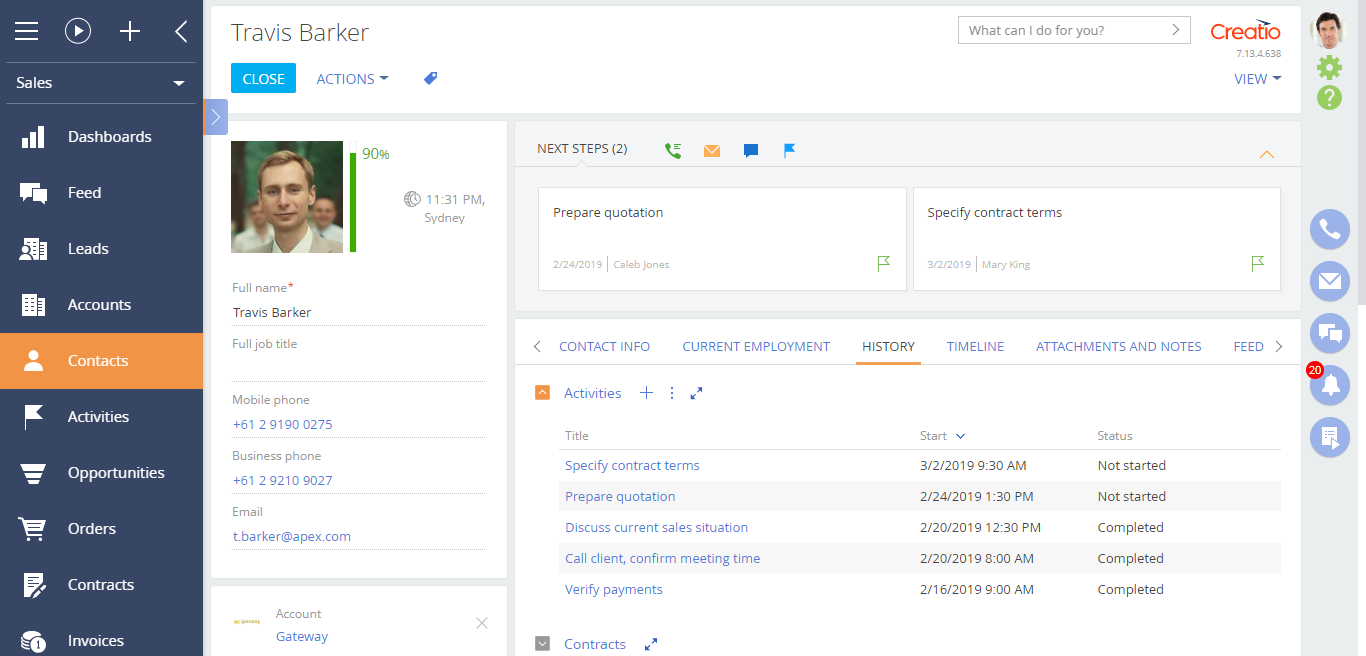Expand the Sales workplace selector
Image resolution: width=1366 pixels, height=656 pixels.
coord(101,83)
